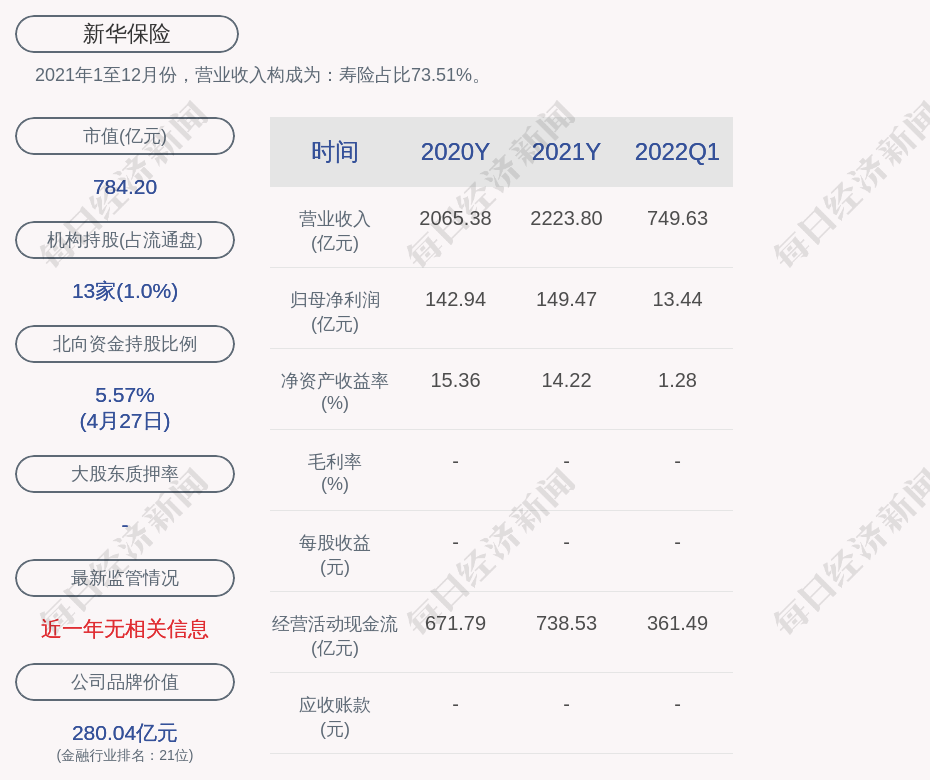The height and width of the screenshot is (780, 930).
Task: Select the 归母净利润(亿元) row label
Action: tap(334, 311)
